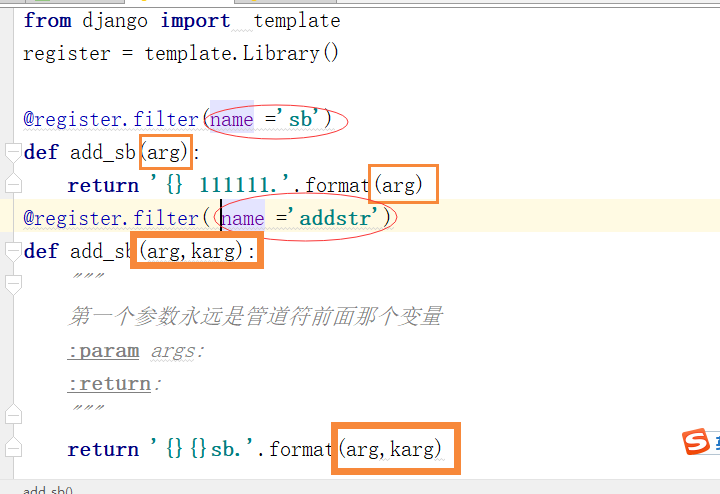Click the 'return' keyword on the '{} {}sb.' line
Image resolution: width=720 pixels, height=494 pixels.
point(103,449)
